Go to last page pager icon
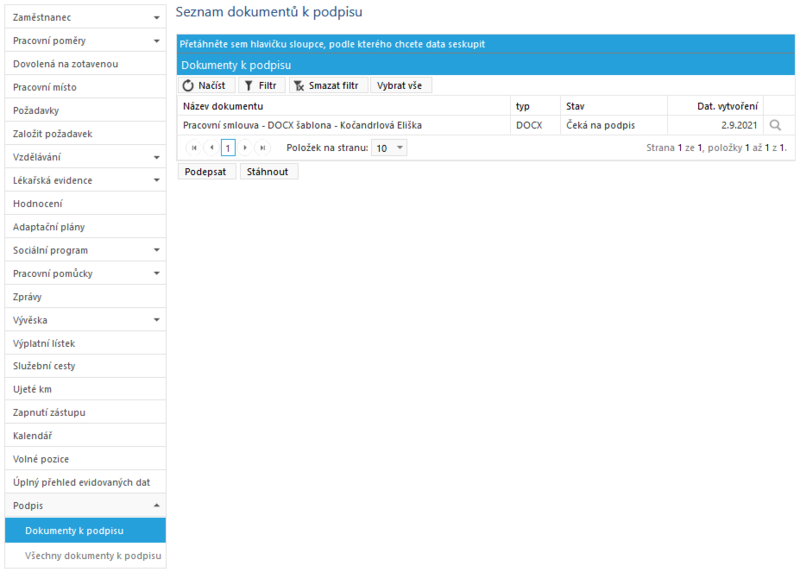800x572 pixels. pos(262,148)
